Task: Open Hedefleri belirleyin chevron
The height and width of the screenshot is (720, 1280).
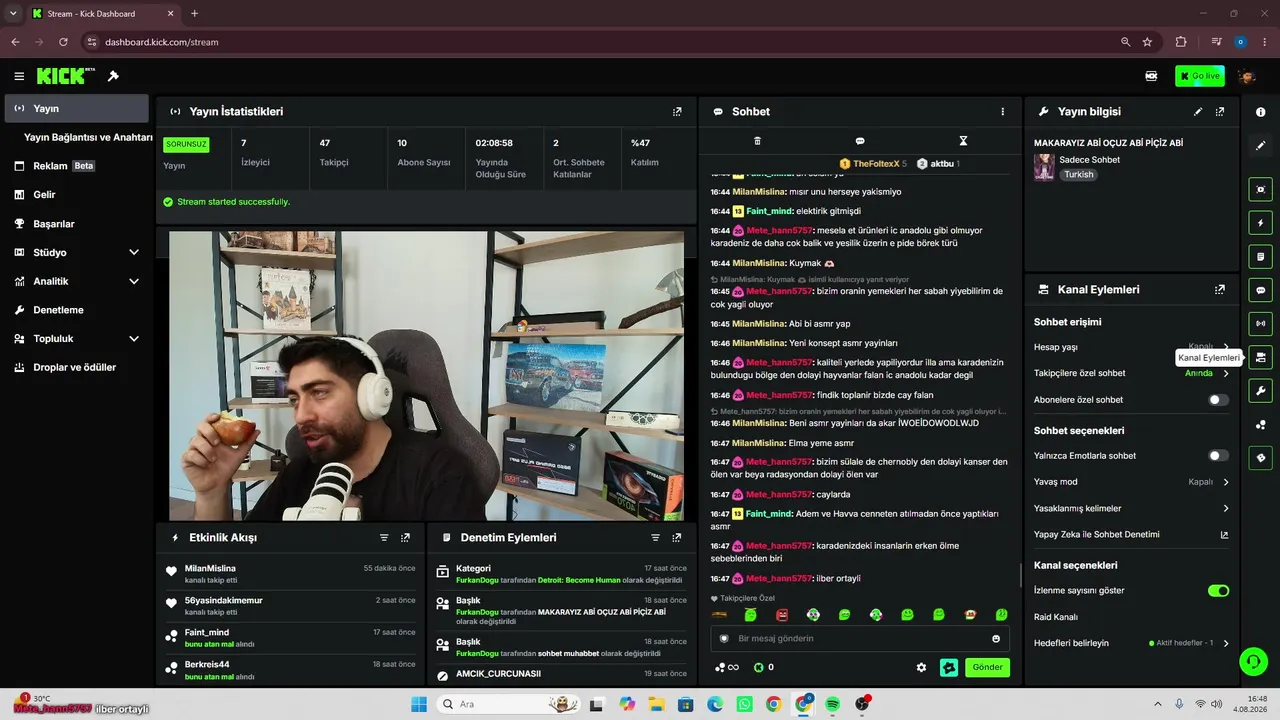Action: pos(1226,643)
